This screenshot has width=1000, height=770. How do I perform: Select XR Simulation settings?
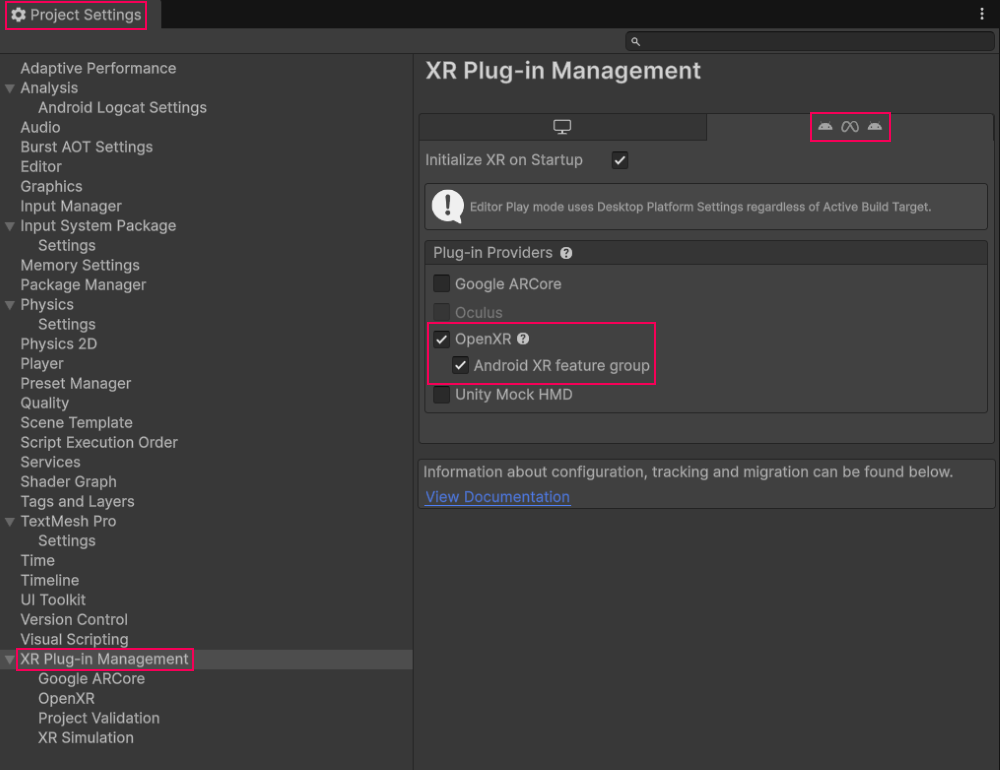pos(85,738)
